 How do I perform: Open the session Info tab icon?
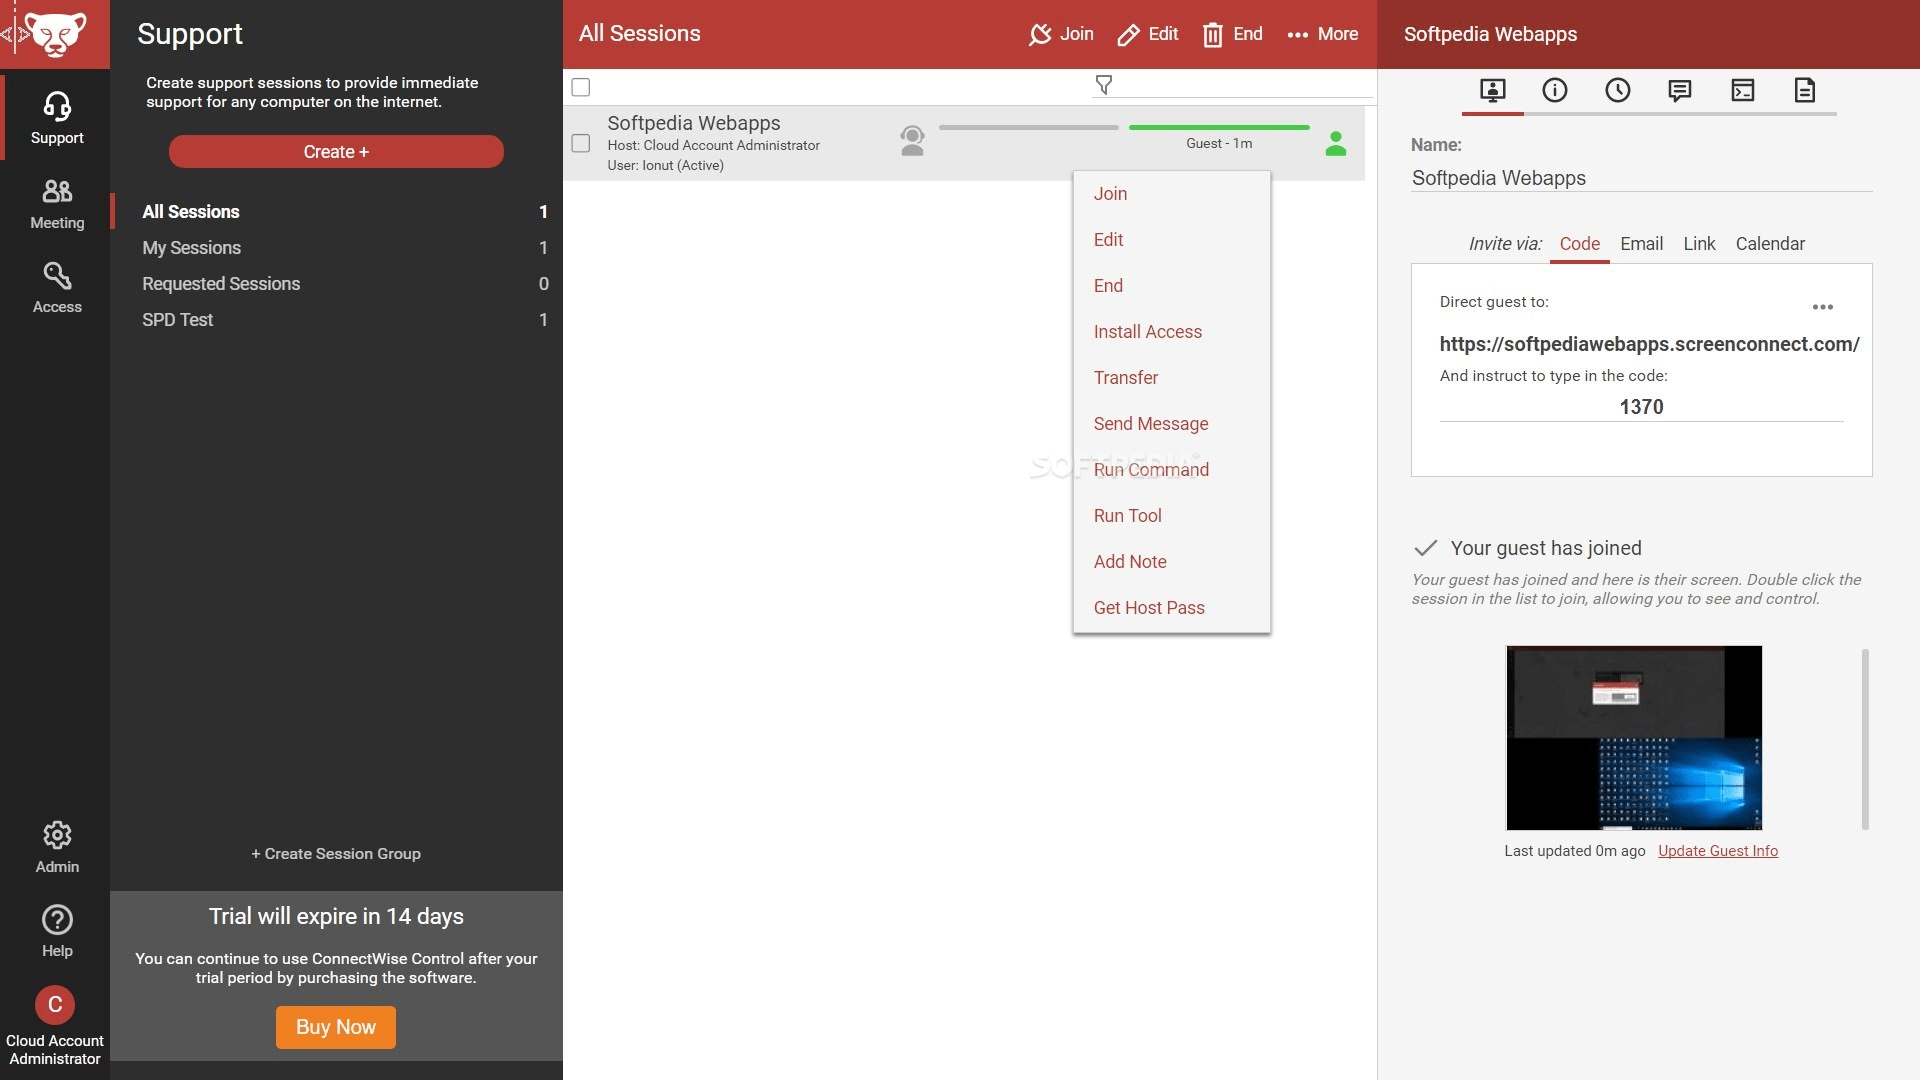point(1554,90)
